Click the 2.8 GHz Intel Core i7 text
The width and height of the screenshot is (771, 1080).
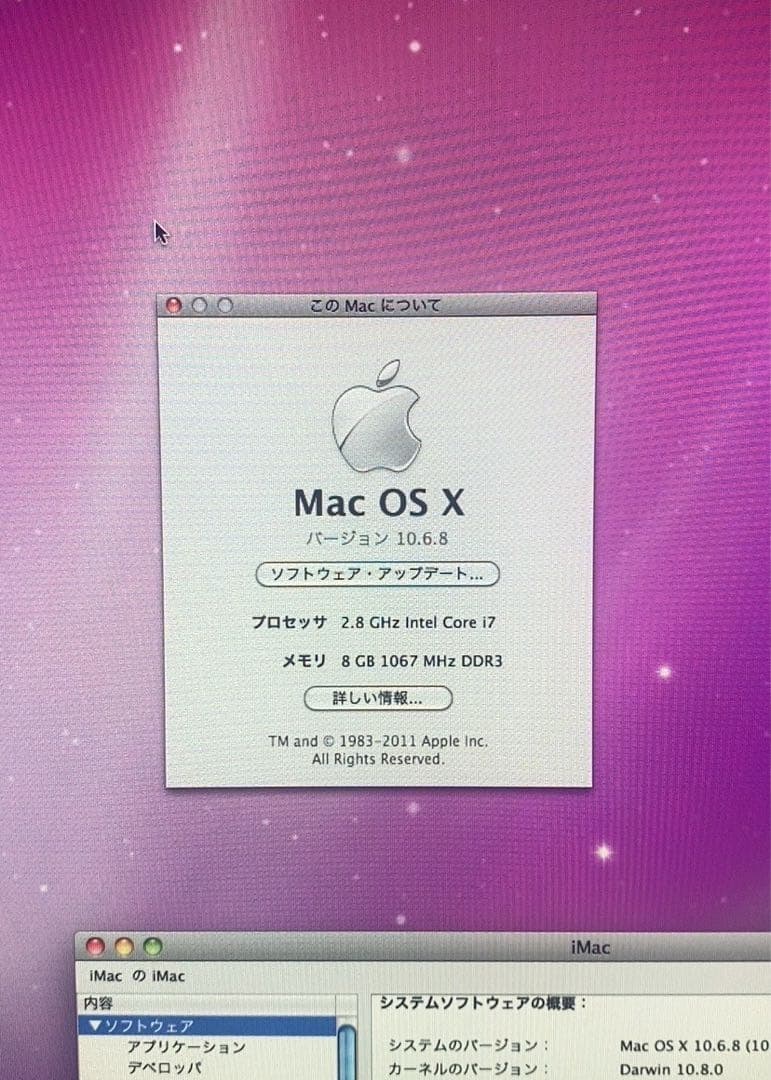click(x=418, y=623)
